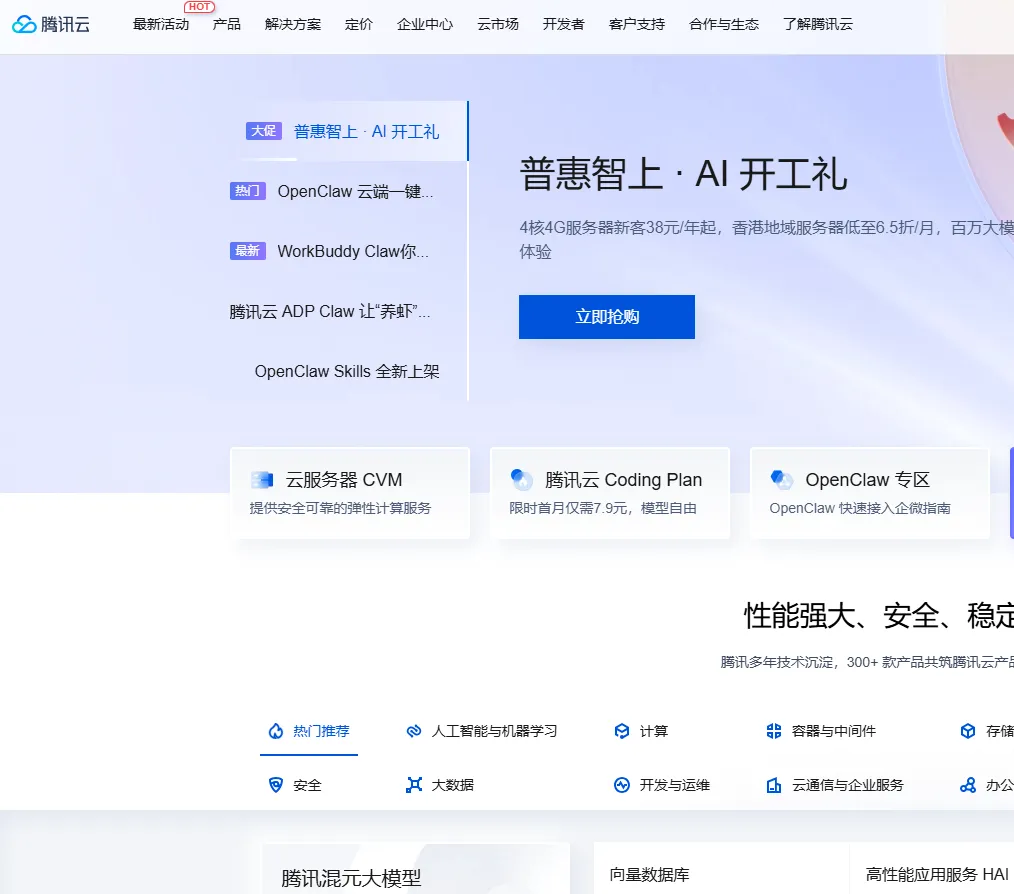Click the HOT badge above 最新活动
1014x894 pixels.
pyautogui.click(x=199, y=7)
